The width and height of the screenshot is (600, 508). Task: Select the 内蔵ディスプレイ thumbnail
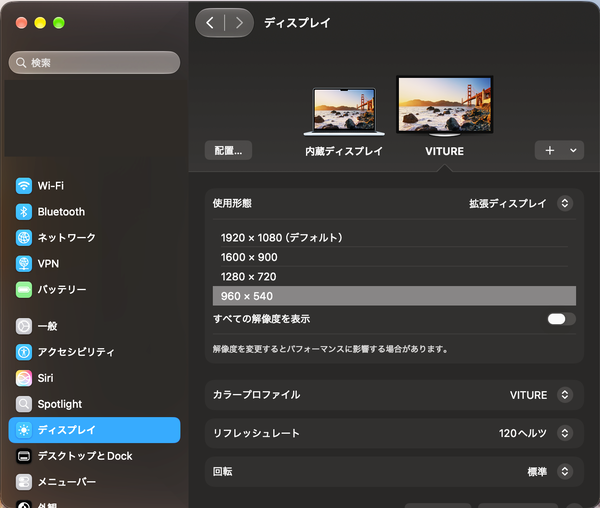[x=344, y=112]
